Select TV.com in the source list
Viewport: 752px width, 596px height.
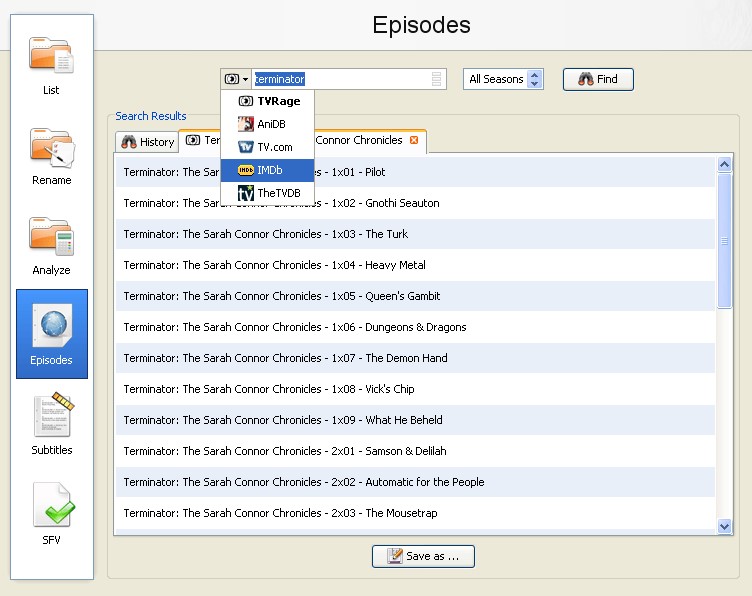(267, 147)
